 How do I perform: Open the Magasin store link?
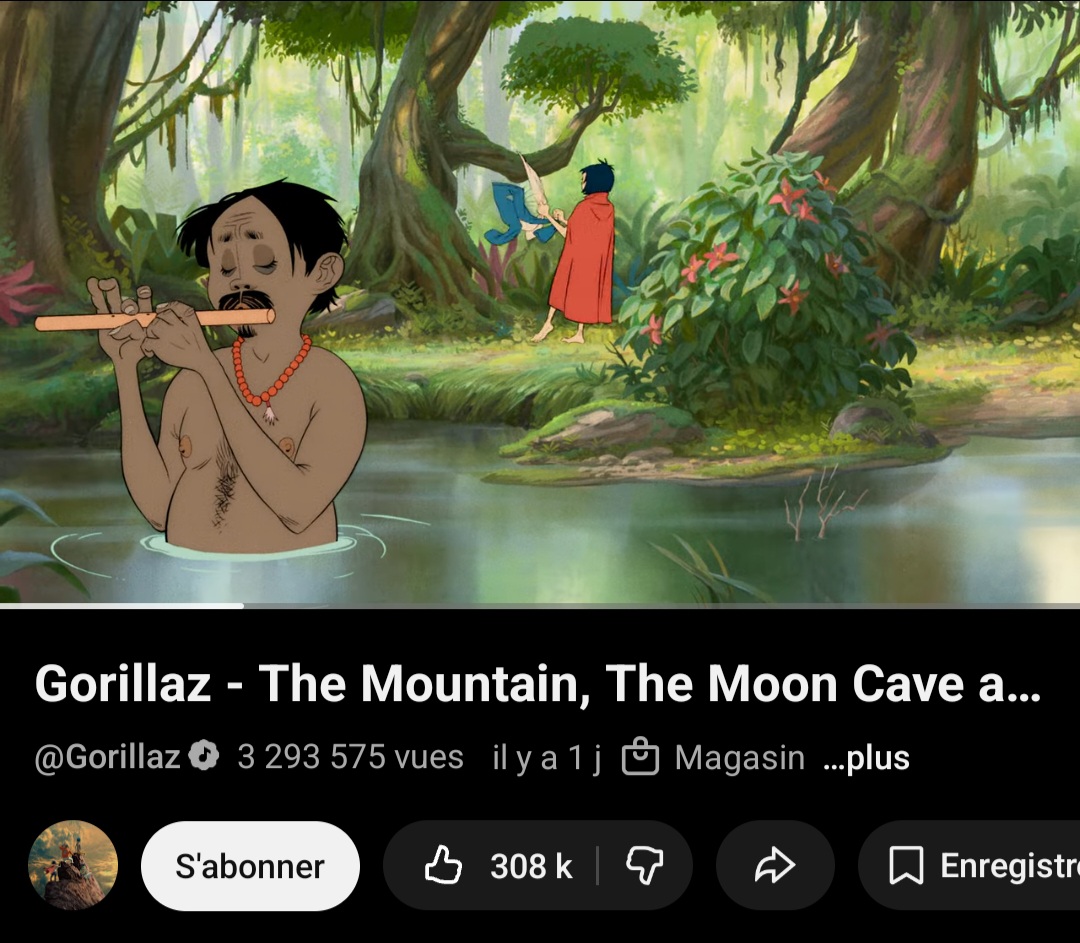740,758
